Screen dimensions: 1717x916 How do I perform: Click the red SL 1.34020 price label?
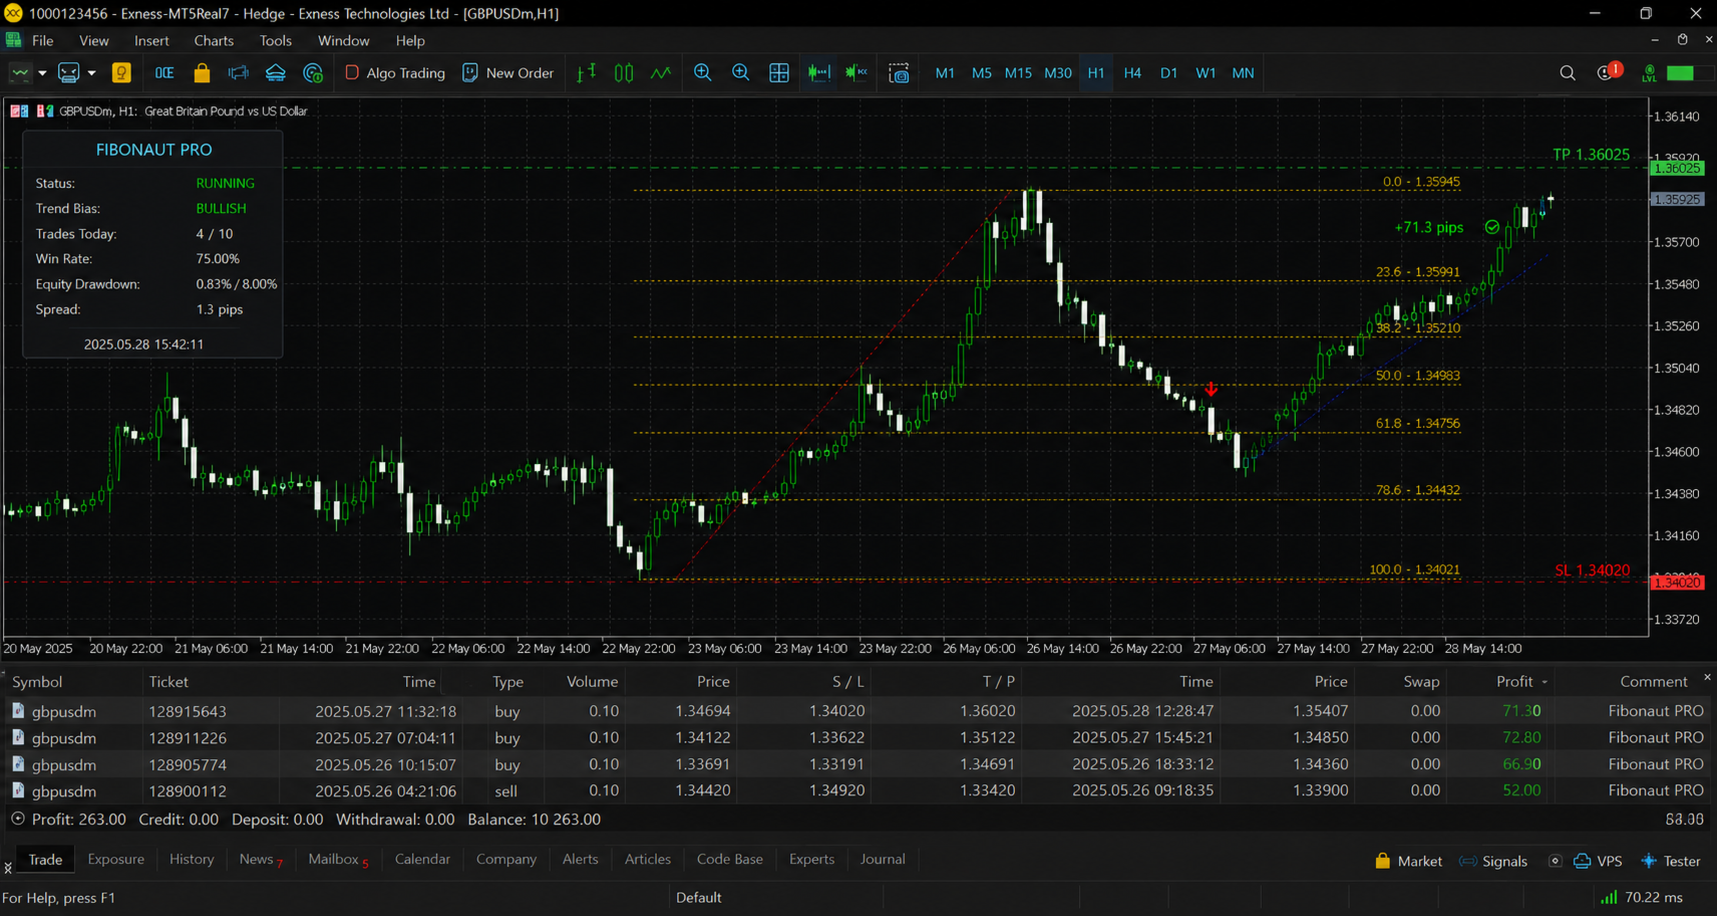click(x=1592, y=571)
